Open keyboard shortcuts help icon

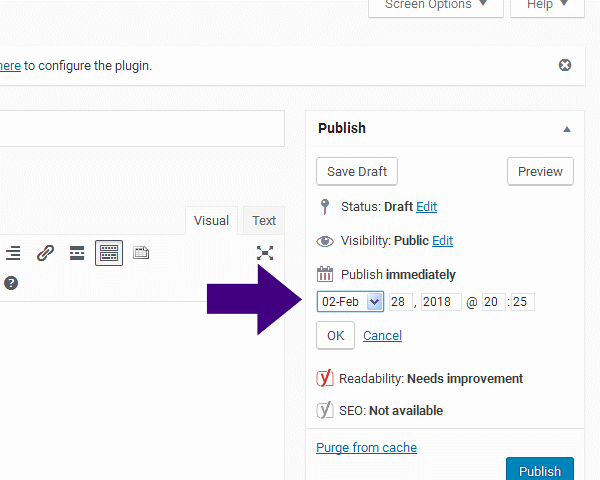pos(11,283)
